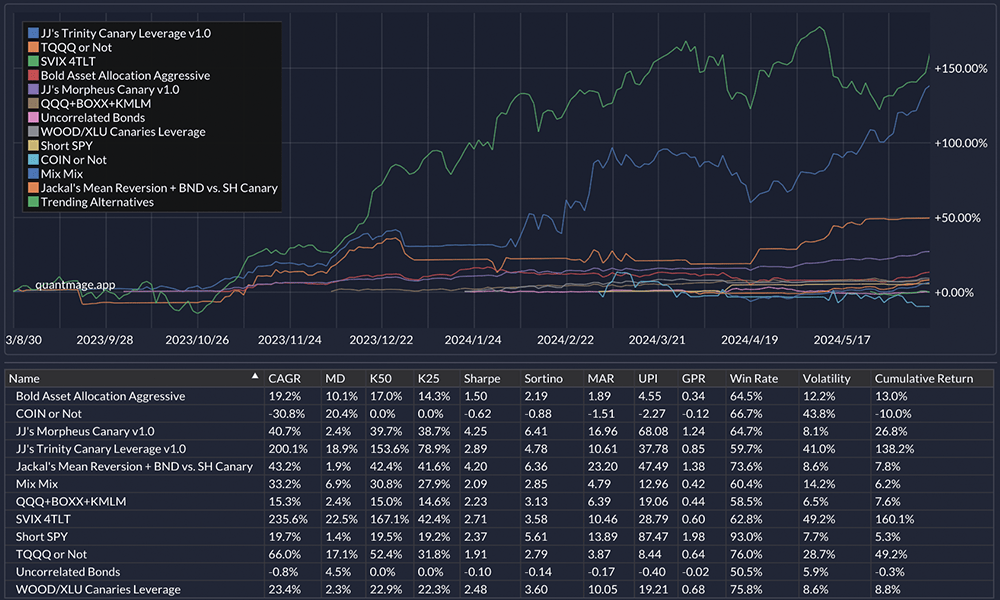This screenshot has height=600, width=1000.
Task: Click Short SPY win rate 93.0%
Action: pos(746,536)
